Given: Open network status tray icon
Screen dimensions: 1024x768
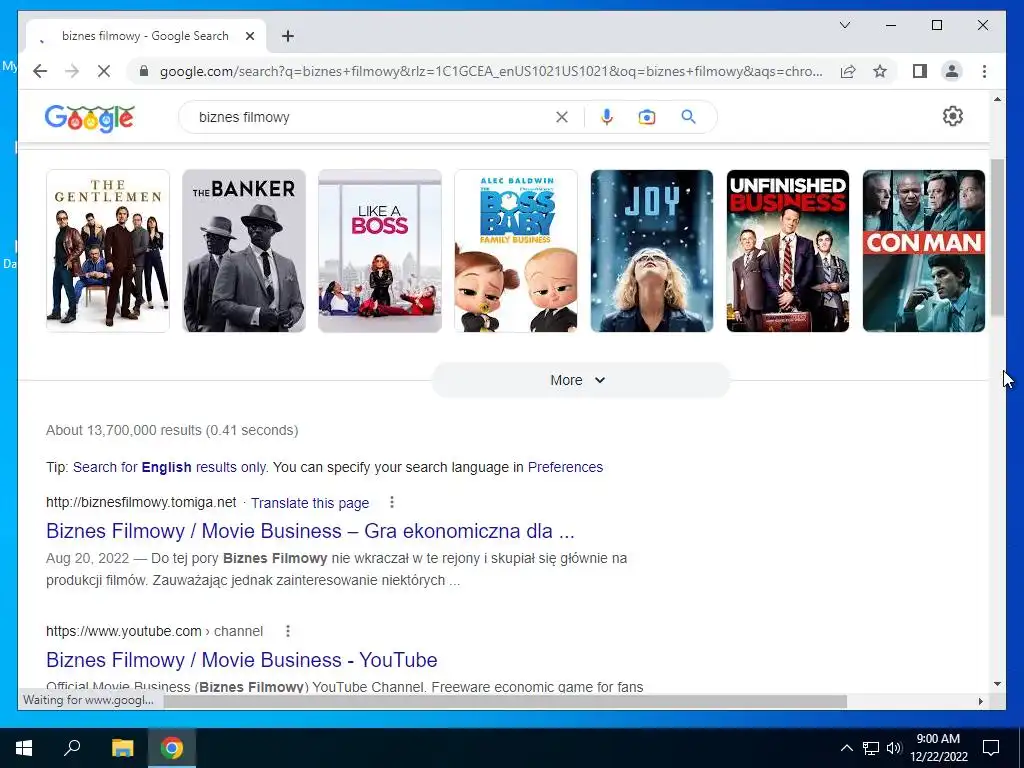Looking at the screenshot, I should 871,748.
